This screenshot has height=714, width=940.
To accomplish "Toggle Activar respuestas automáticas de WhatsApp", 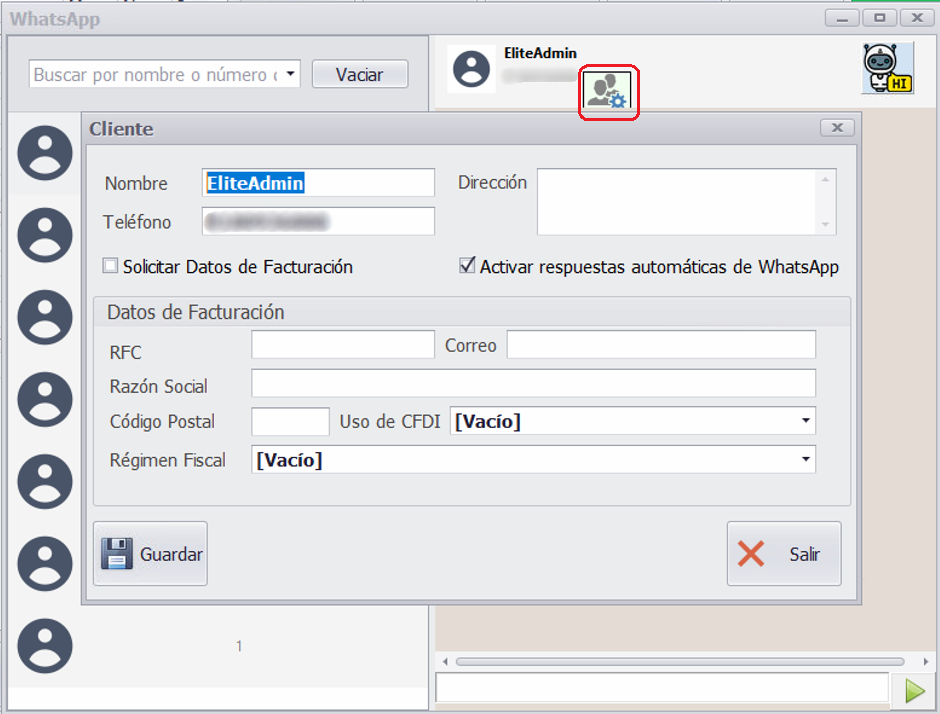I will pos(467,267).
